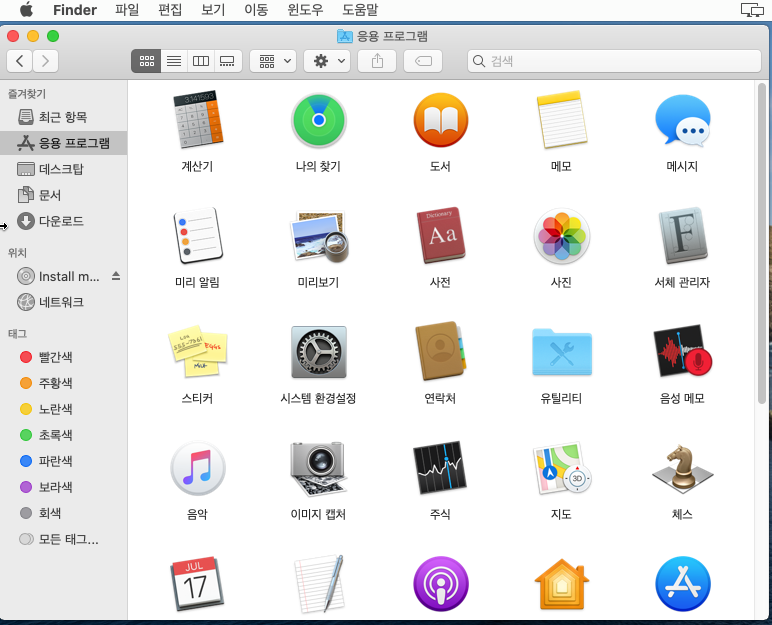
Task: Select the 빨간색 red tag
Action: (55, 357)
